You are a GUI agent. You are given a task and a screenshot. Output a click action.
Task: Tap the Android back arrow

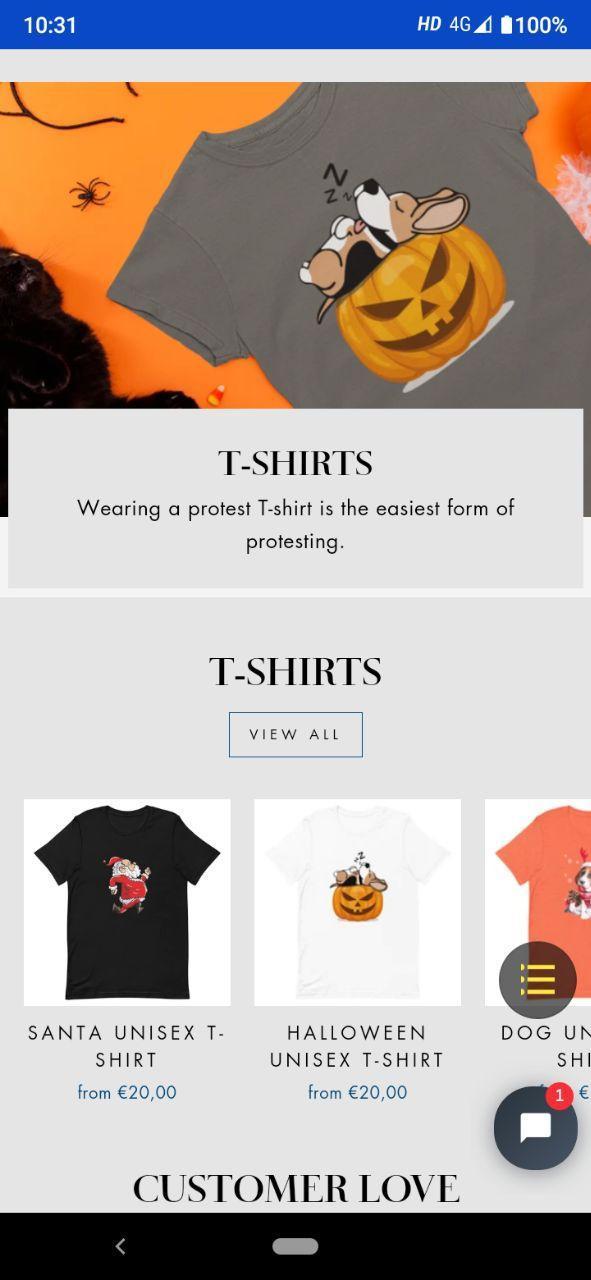120,1246
